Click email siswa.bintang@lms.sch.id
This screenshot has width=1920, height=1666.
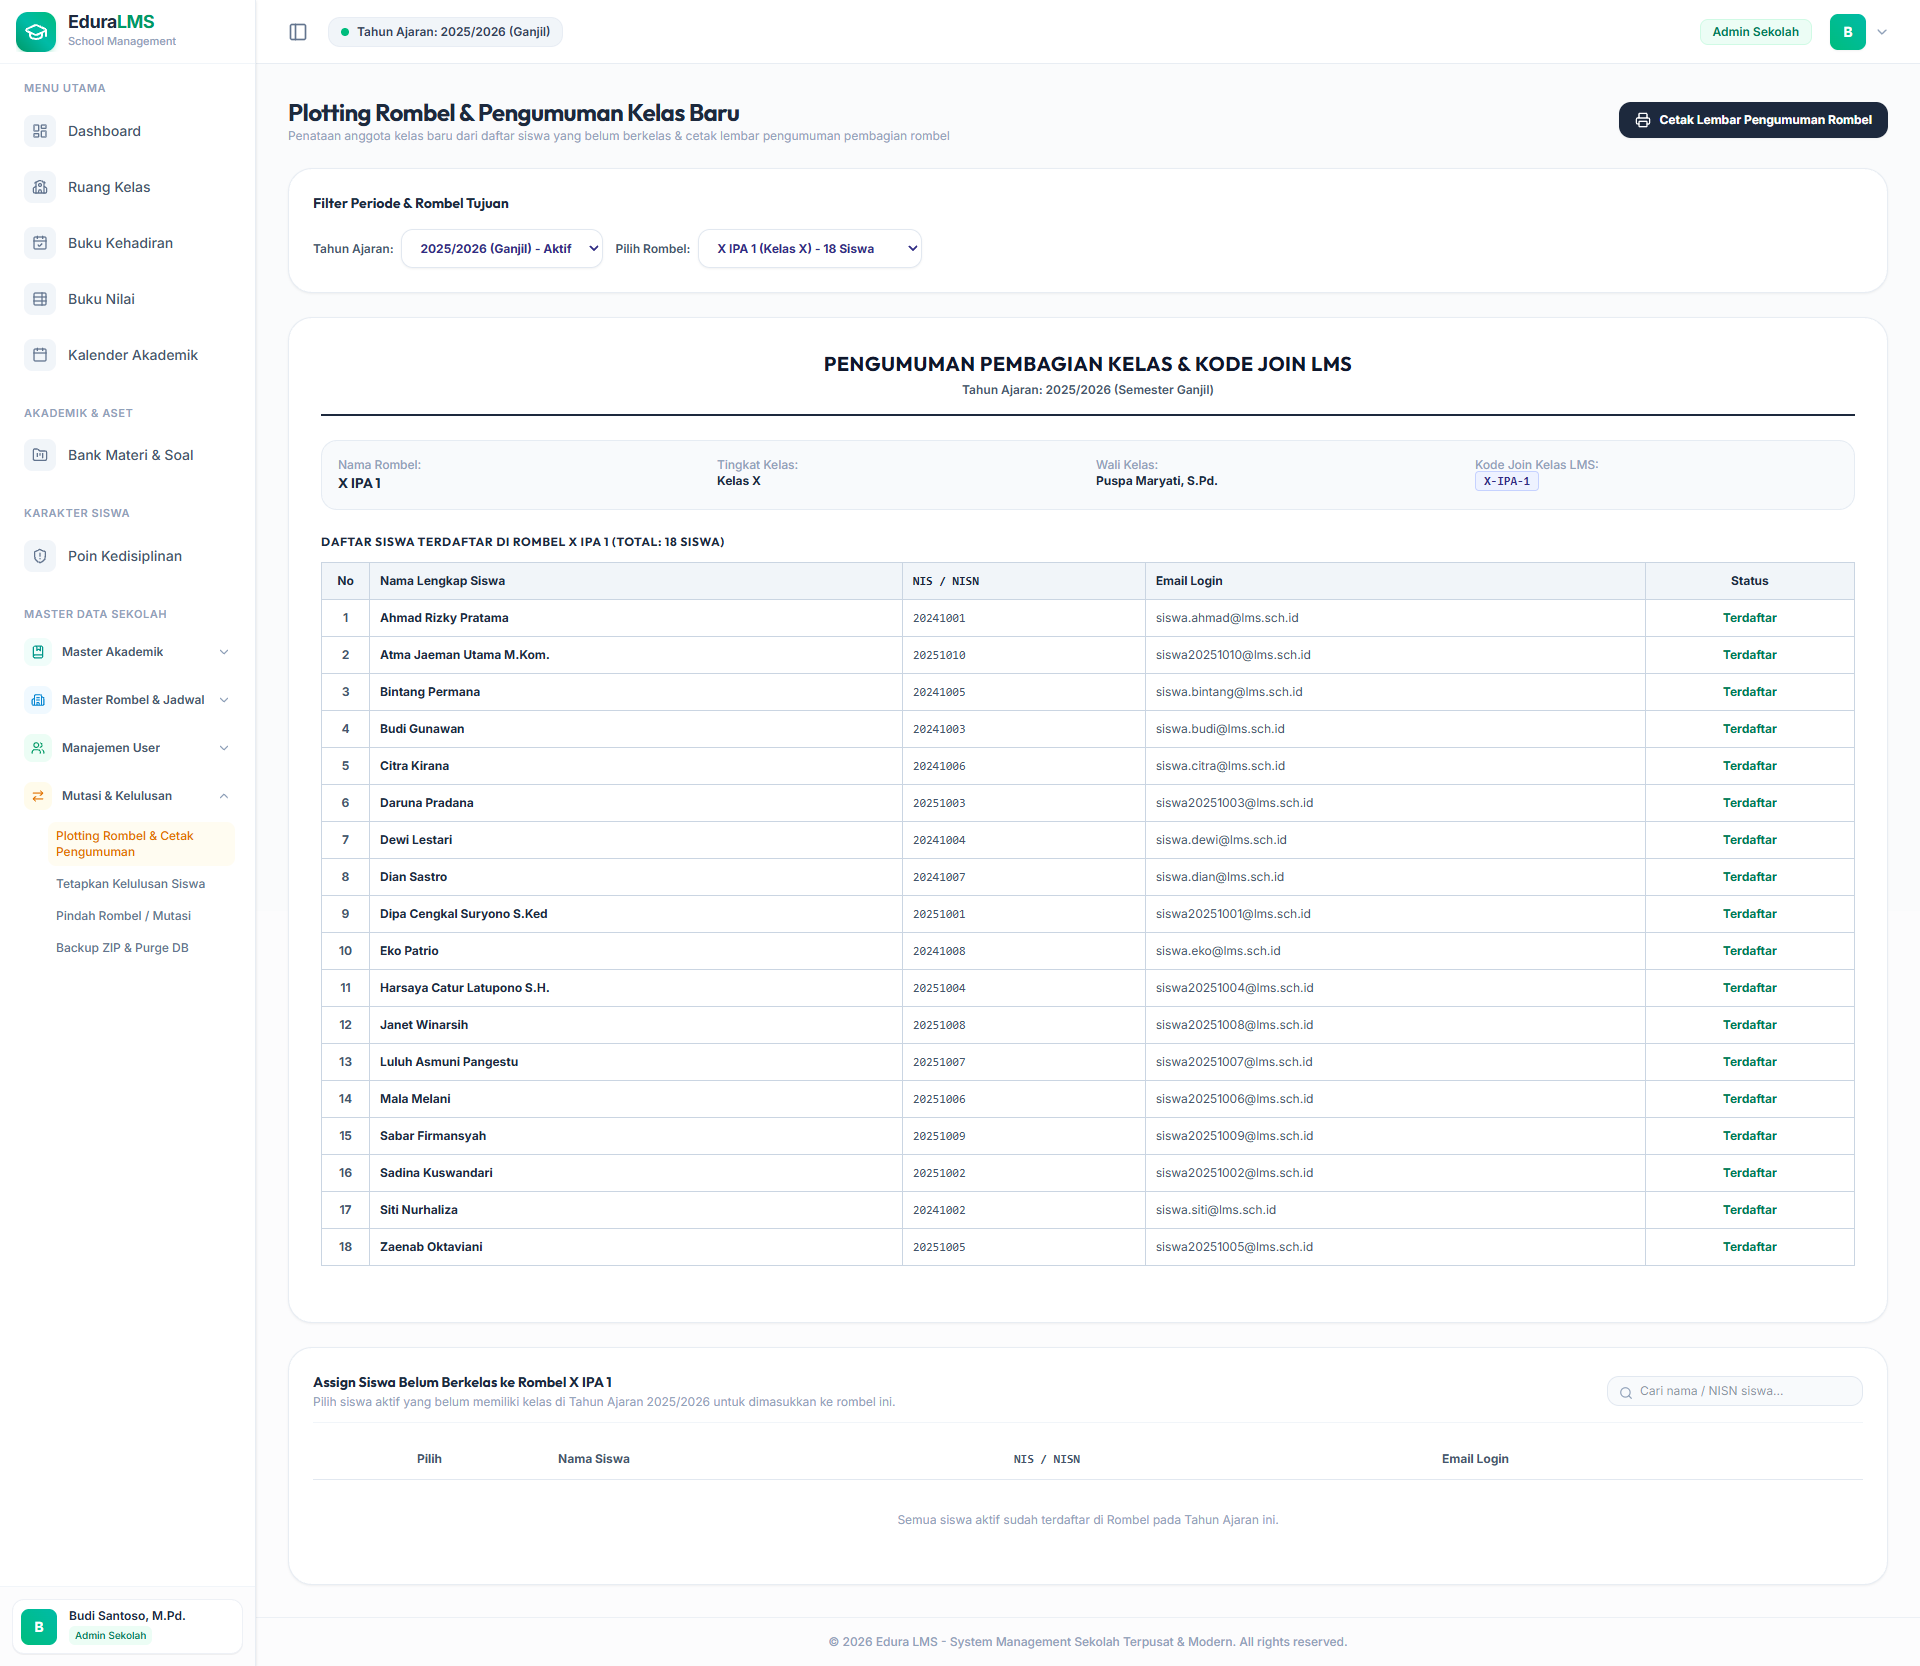click(x=1229, y=692)
